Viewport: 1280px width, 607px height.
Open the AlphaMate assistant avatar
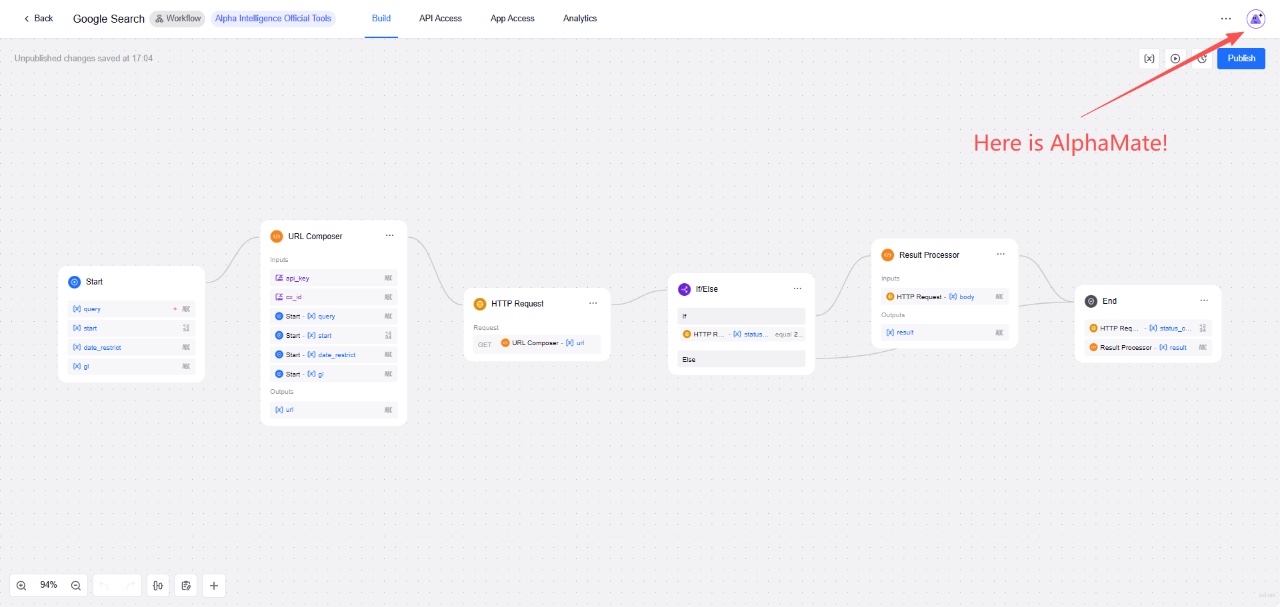[1255, 18]
